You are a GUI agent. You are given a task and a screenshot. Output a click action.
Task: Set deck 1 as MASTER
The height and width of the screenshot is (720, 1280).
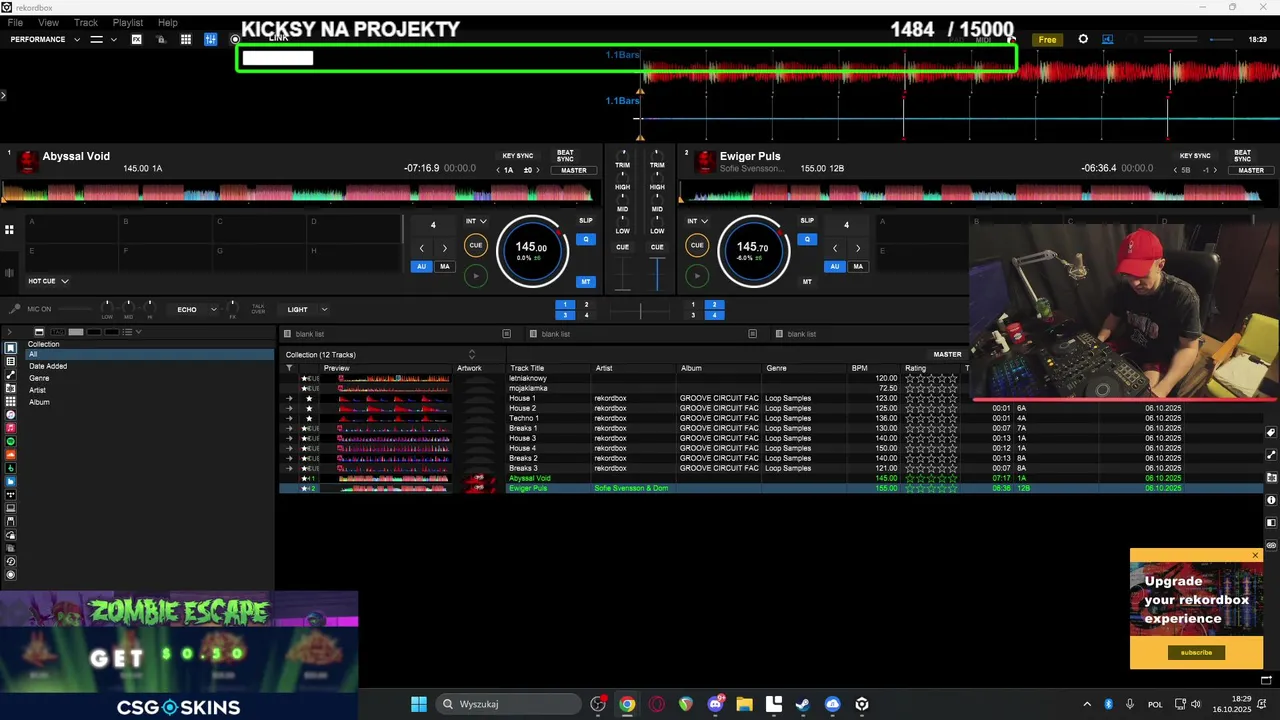[x=574, y=170]
